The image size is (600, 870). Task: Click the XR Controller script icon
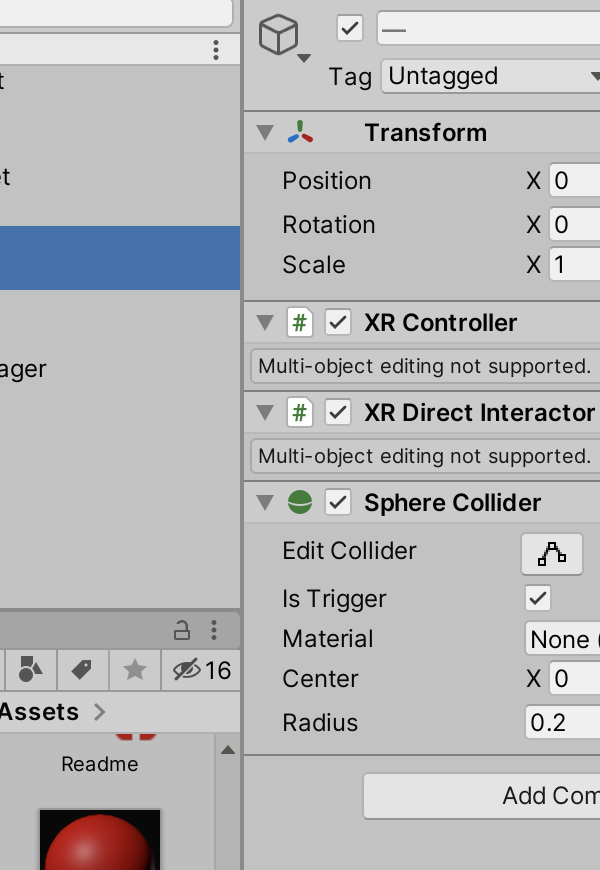tap(300, 322)
